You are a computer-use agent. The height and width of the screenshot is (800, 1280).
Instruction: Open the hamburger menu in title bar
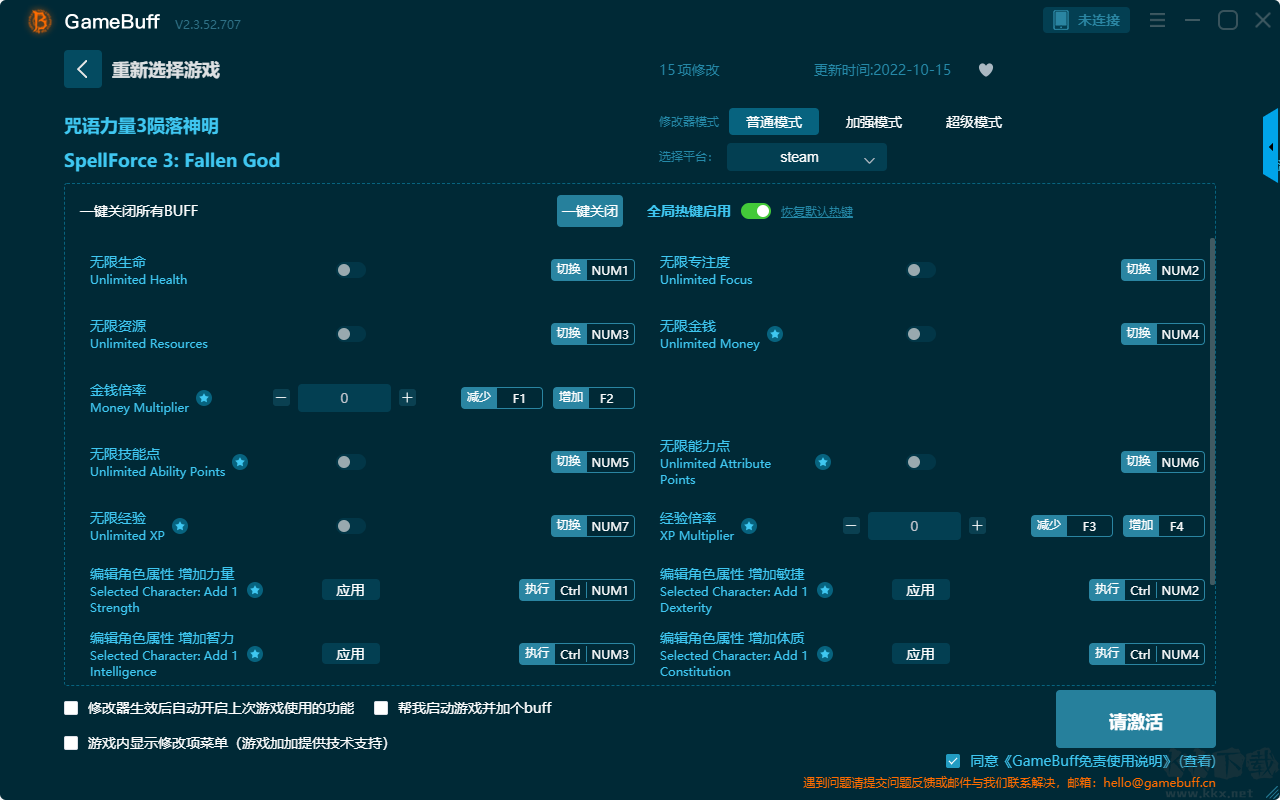(x=1157, y=20)
